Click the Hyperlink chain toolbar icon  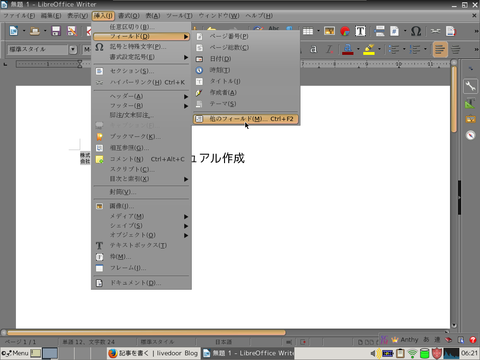(x=435, y=31)
